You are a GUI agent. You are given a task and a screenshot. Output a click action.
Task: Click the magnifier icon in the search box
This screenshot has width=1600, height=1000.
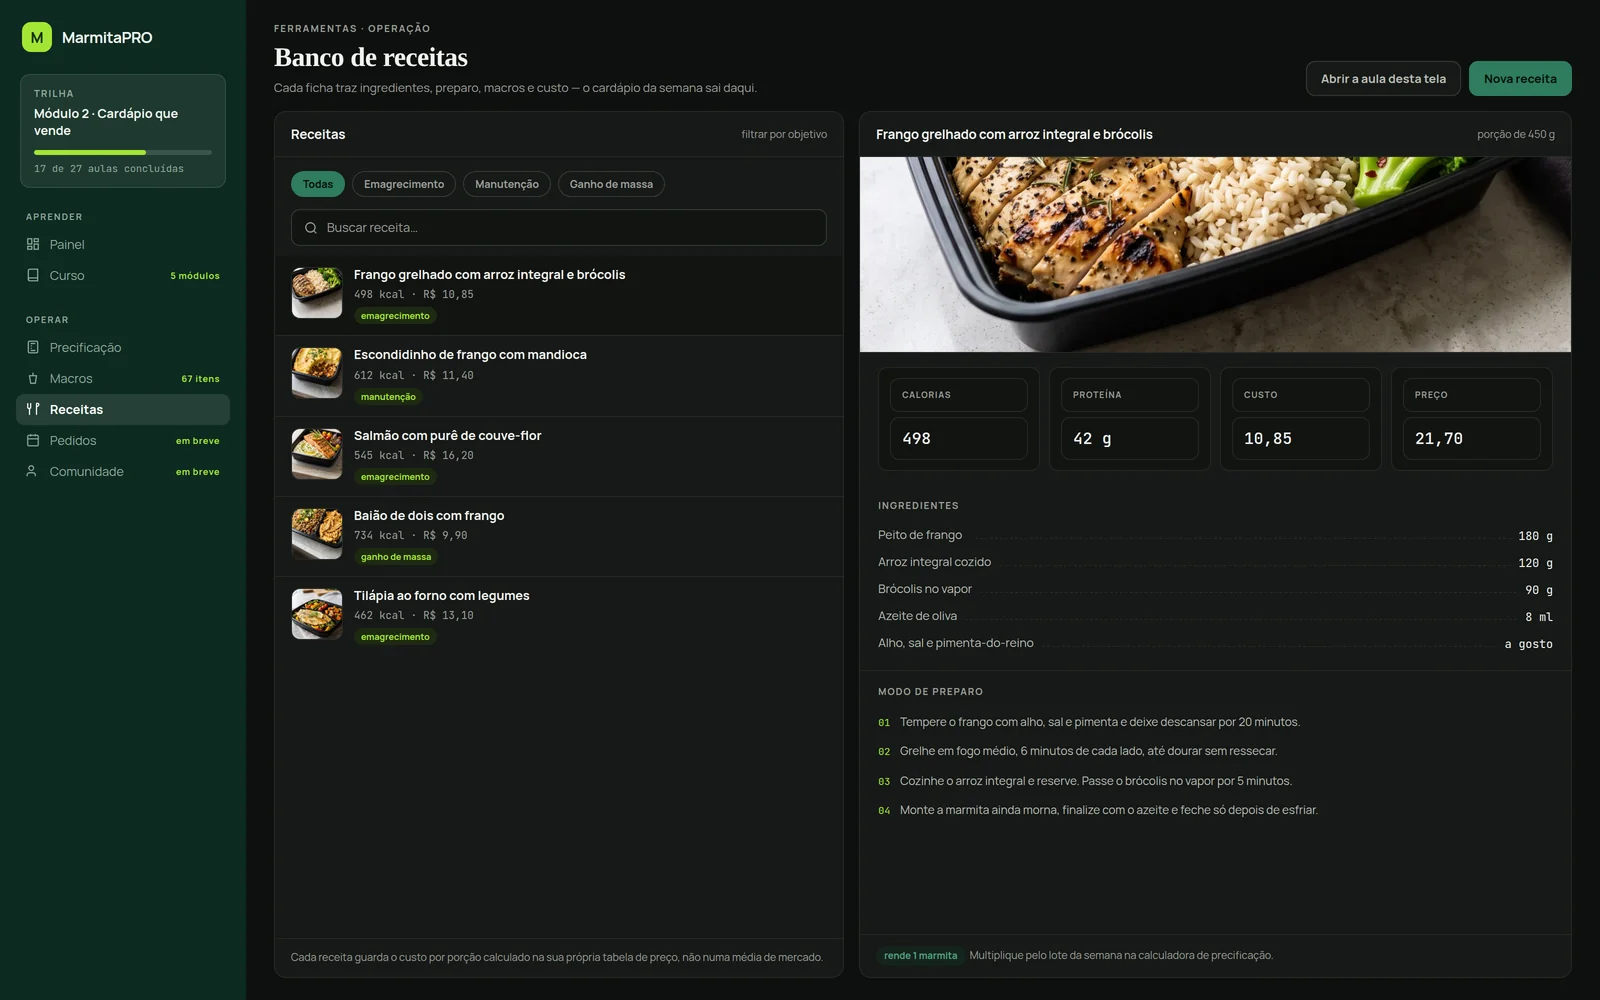tap(311, 228)
